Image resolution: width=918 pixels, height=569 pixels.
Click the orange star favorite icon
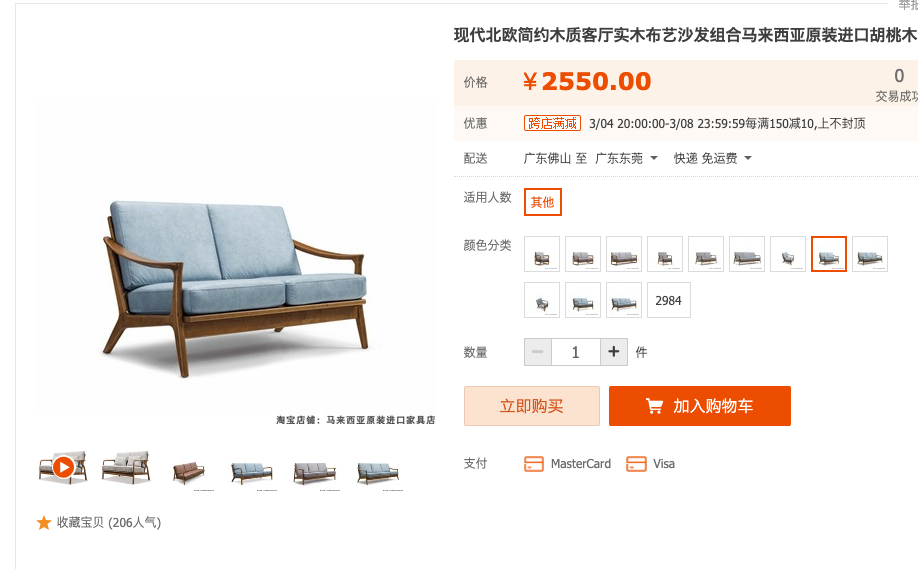(x=44, y=522)
